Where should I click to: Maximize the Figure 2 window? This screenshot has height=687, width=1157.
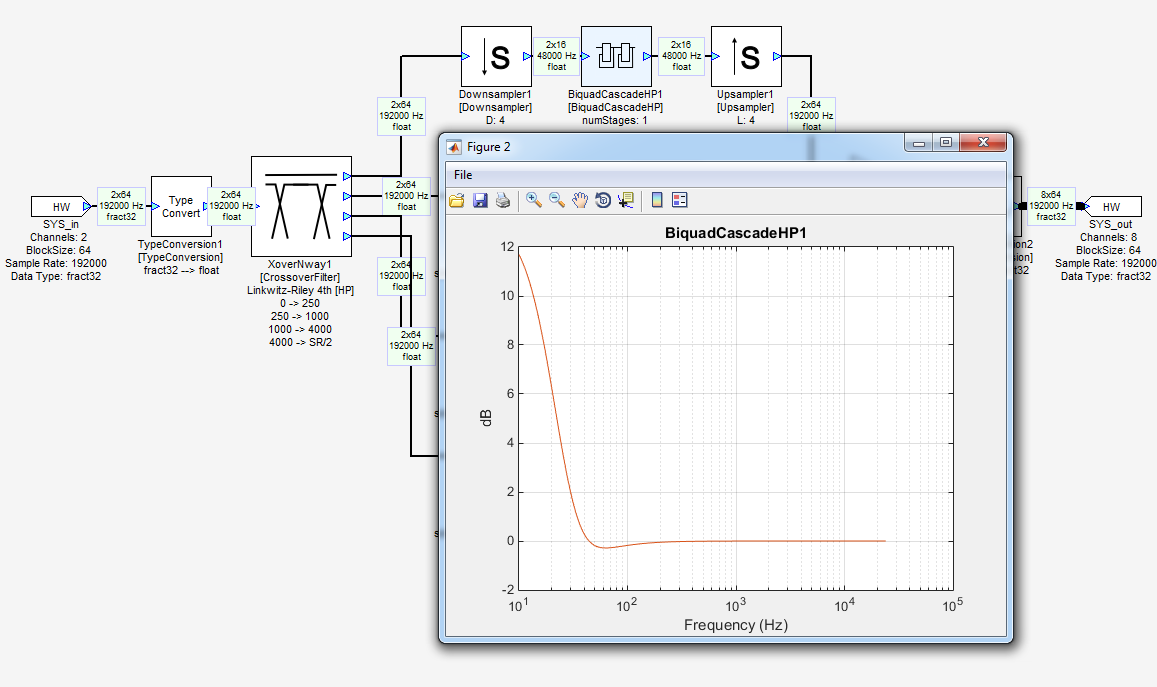click(946, 144)
